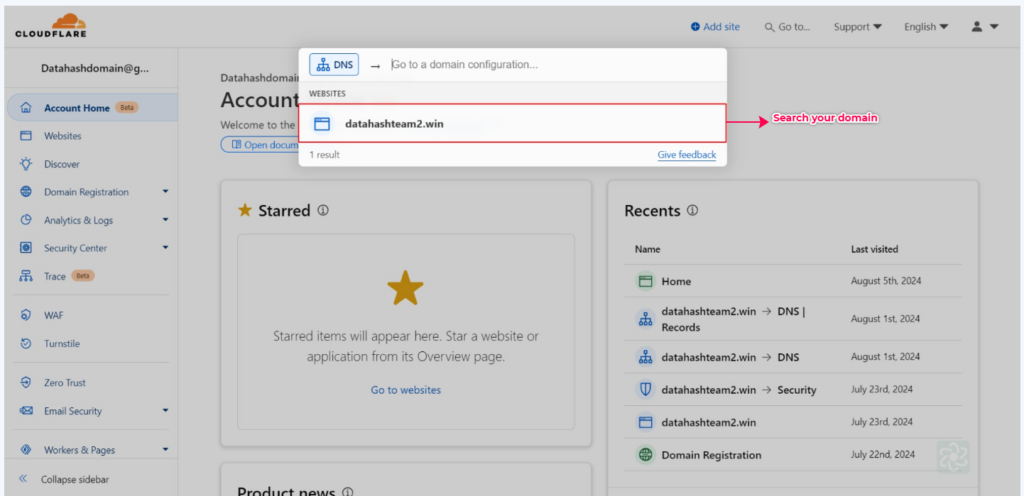Image resolution: width=1024 pixels, height=496 pixels.
Task: Click the Turnstile icon in sidebar
Action: (x=26, y=343)
